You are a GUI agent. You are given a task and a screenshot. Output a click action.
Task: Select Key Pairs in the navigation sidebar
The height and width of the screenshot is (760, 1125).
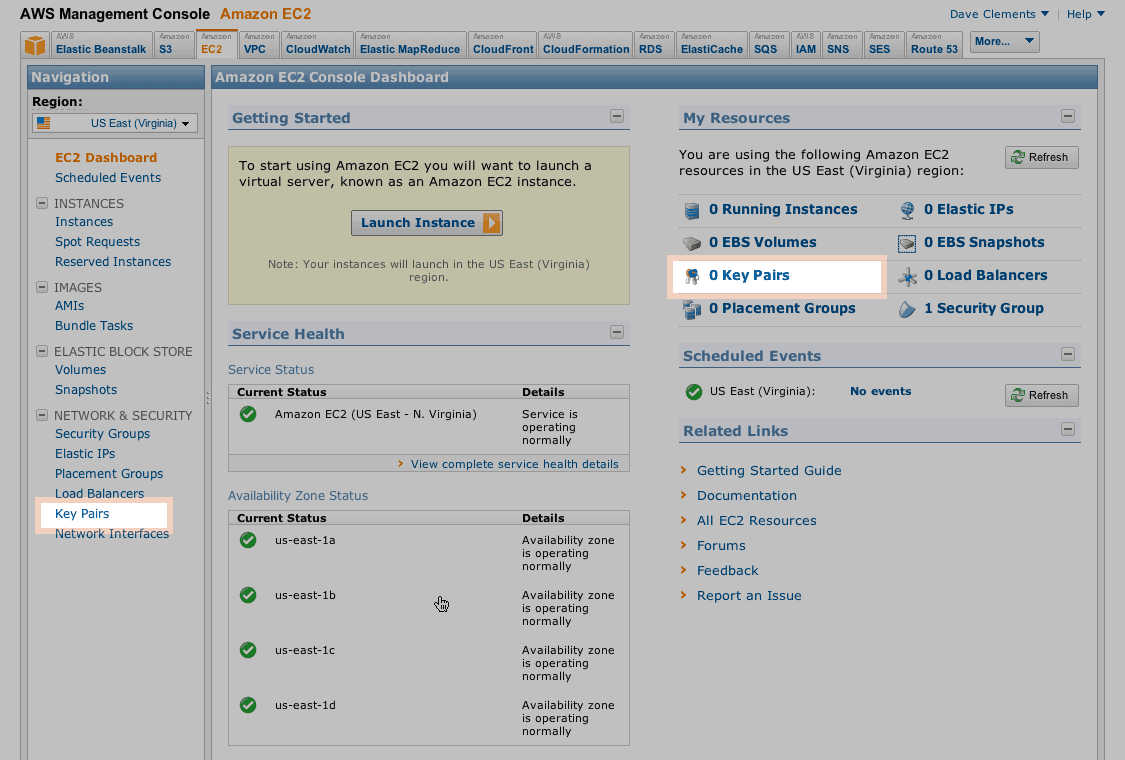click(x=83, y=513)
